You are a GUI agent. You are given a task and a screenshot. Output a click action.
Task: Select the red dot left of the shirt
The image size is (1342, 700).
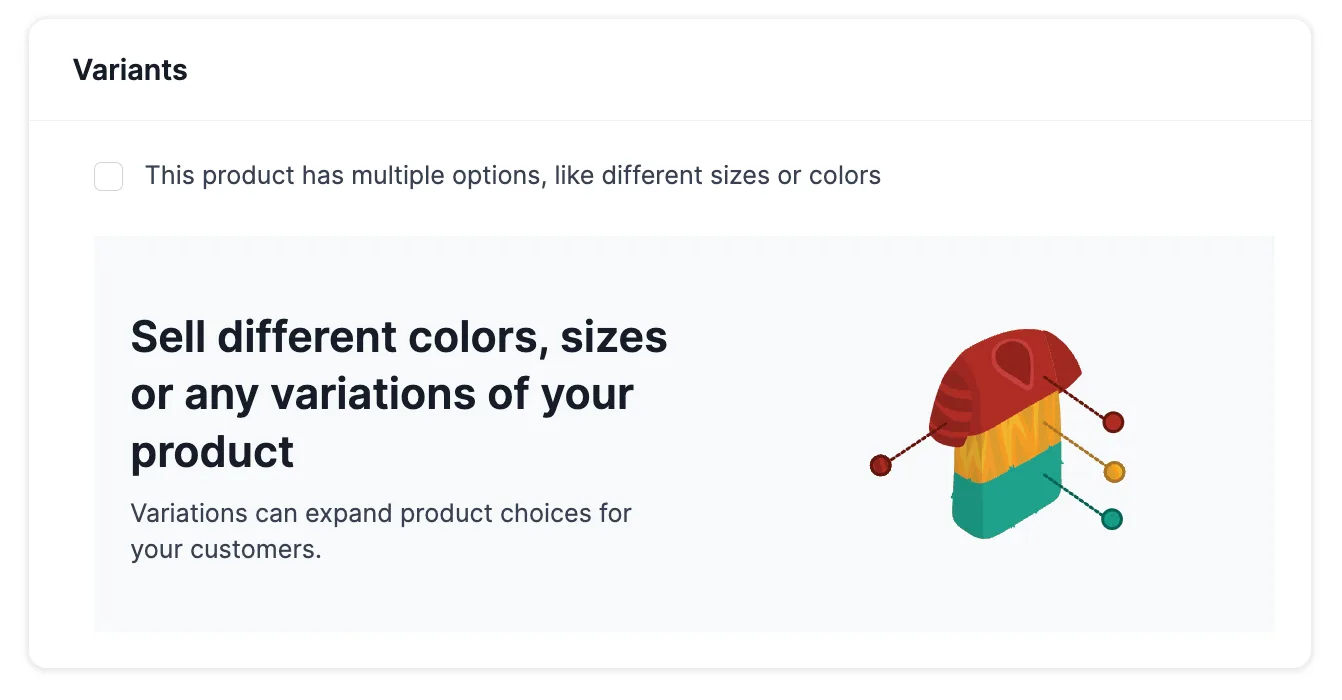point(880,465)
